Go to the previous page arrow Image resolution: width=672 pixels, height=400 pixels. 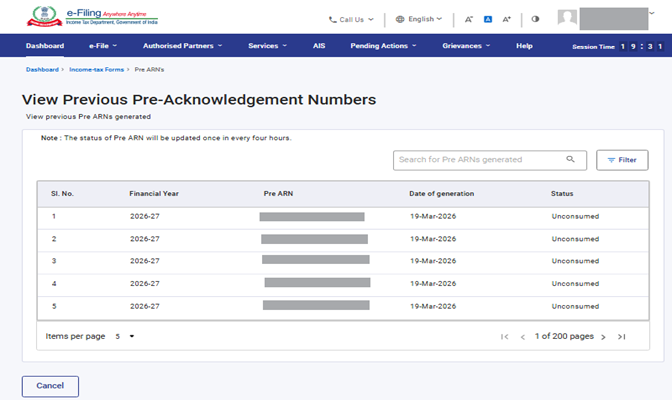(x=522, y=337)
